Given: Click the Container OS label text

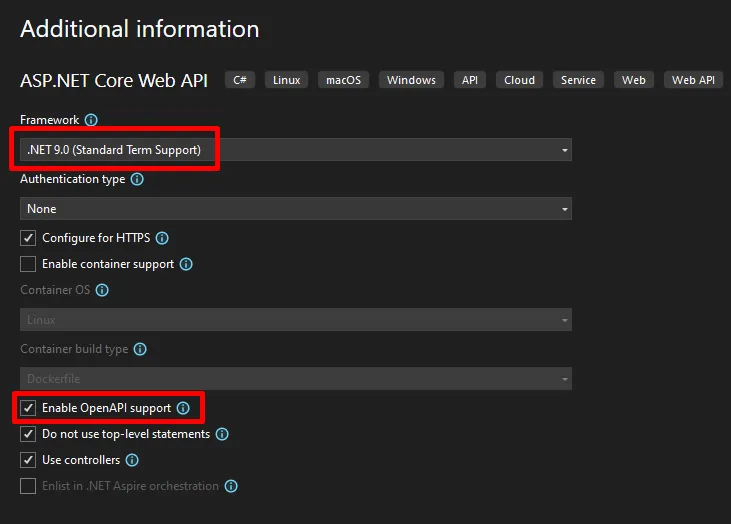Looking at the screenshot, I should (55, 290).
